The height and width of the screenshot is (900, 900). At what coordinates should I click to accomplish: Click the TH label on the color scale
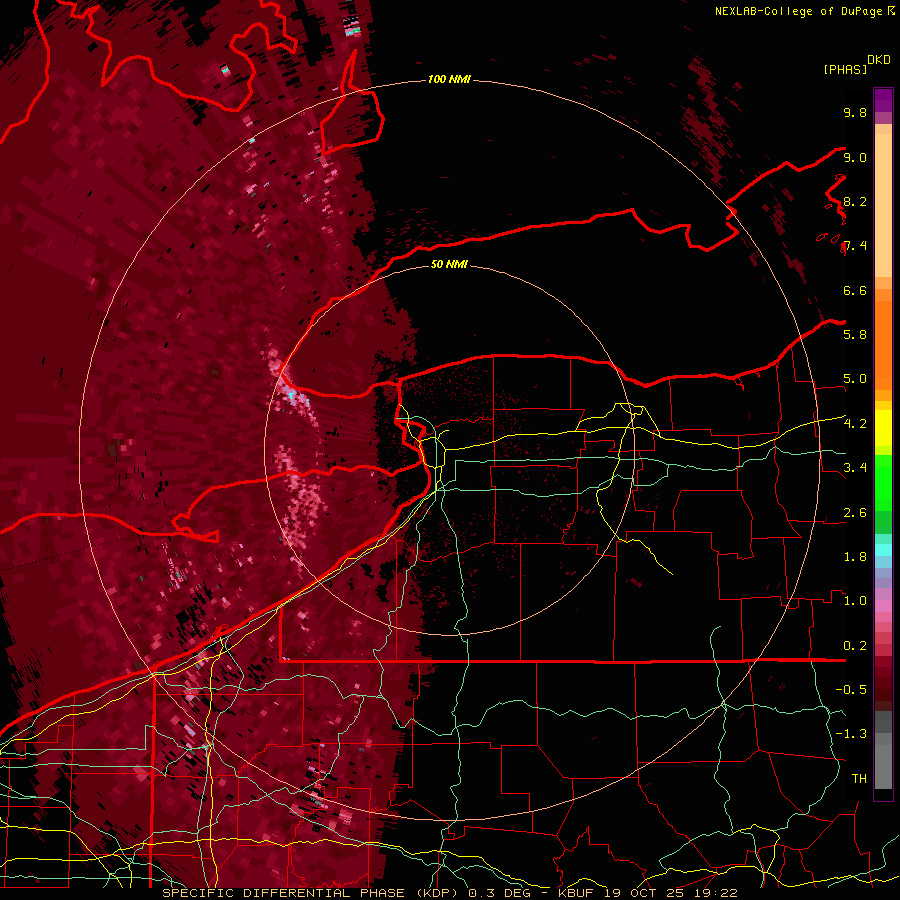pyautogui.click(x=859, y=778)
